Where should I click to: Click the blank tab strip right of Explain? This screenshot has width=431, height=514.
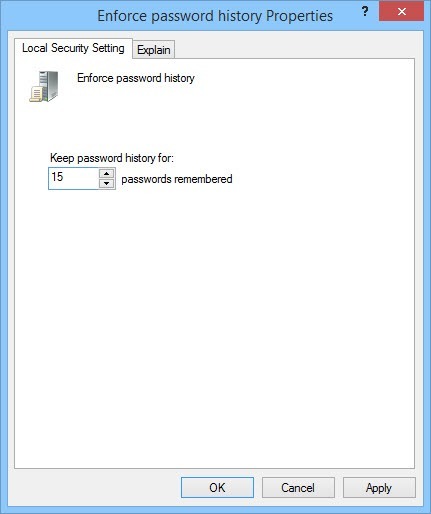293,49
